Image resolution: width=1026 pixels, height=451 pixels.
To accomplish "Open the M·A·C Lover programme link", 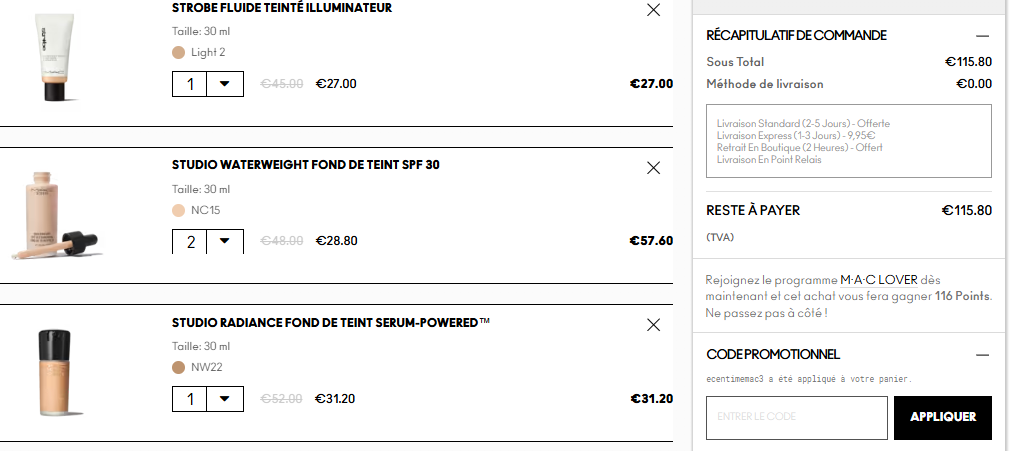I will pyautogui.click(x=864, y=279).
